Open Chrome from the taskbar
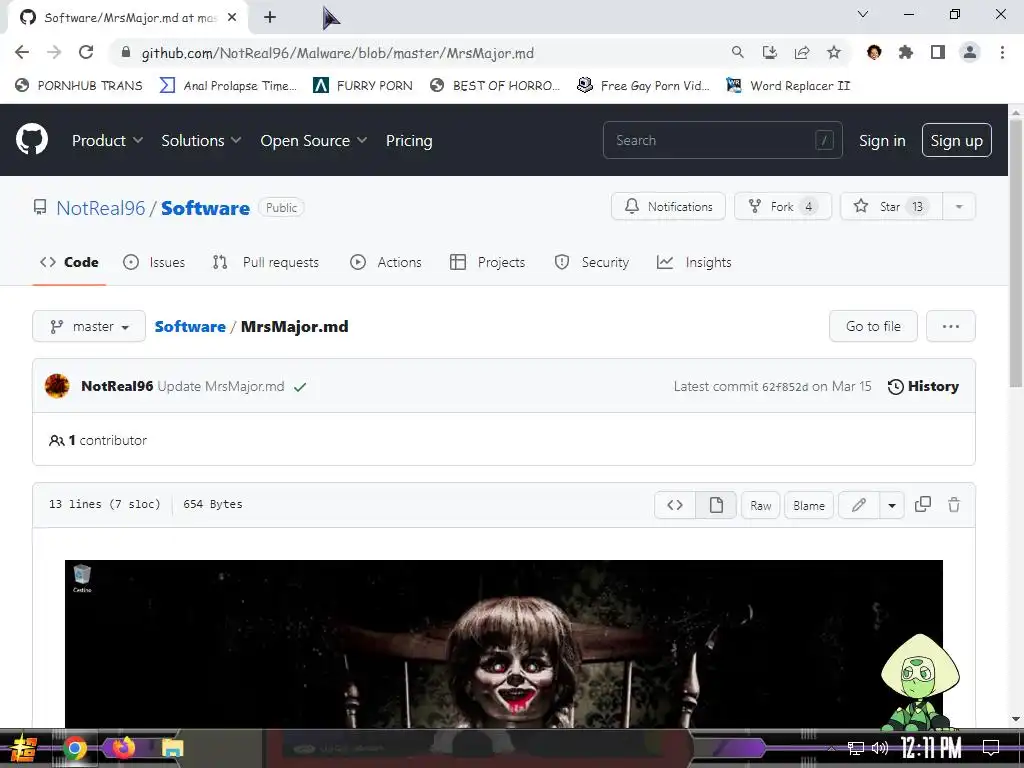 point(74,748)
